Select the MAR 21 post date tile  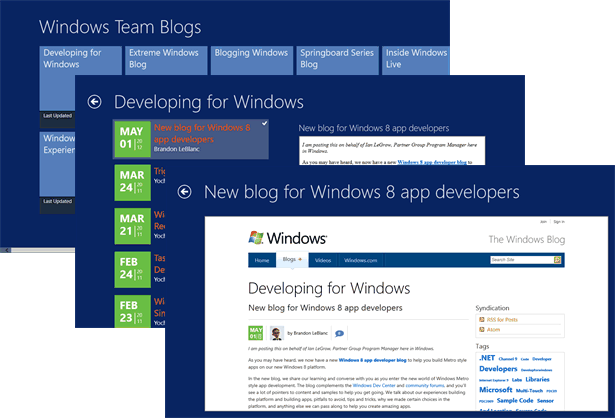coord(133,226)
